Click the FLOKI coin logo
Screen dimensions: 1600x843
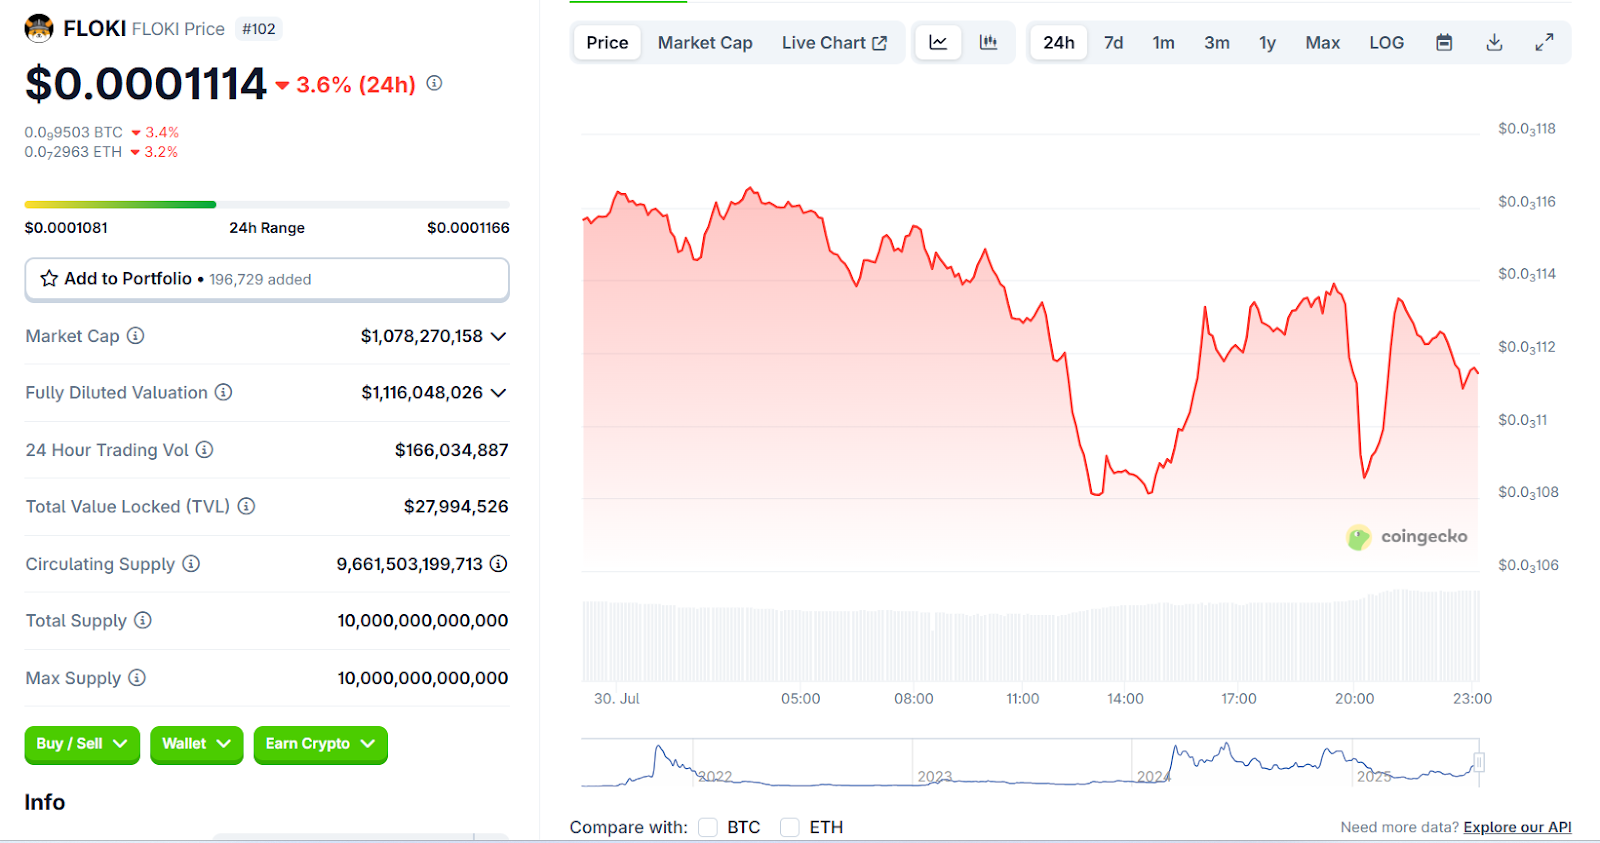point(39,28)
